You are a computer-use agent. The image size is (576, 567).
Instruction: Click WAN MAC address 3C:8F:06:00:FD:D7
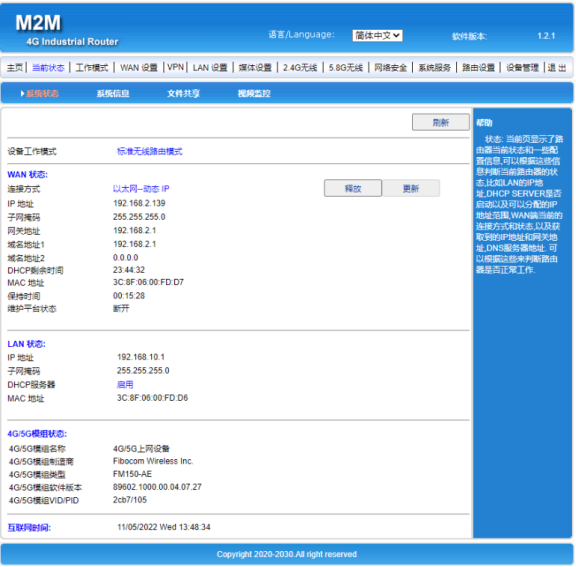point(148,282)
